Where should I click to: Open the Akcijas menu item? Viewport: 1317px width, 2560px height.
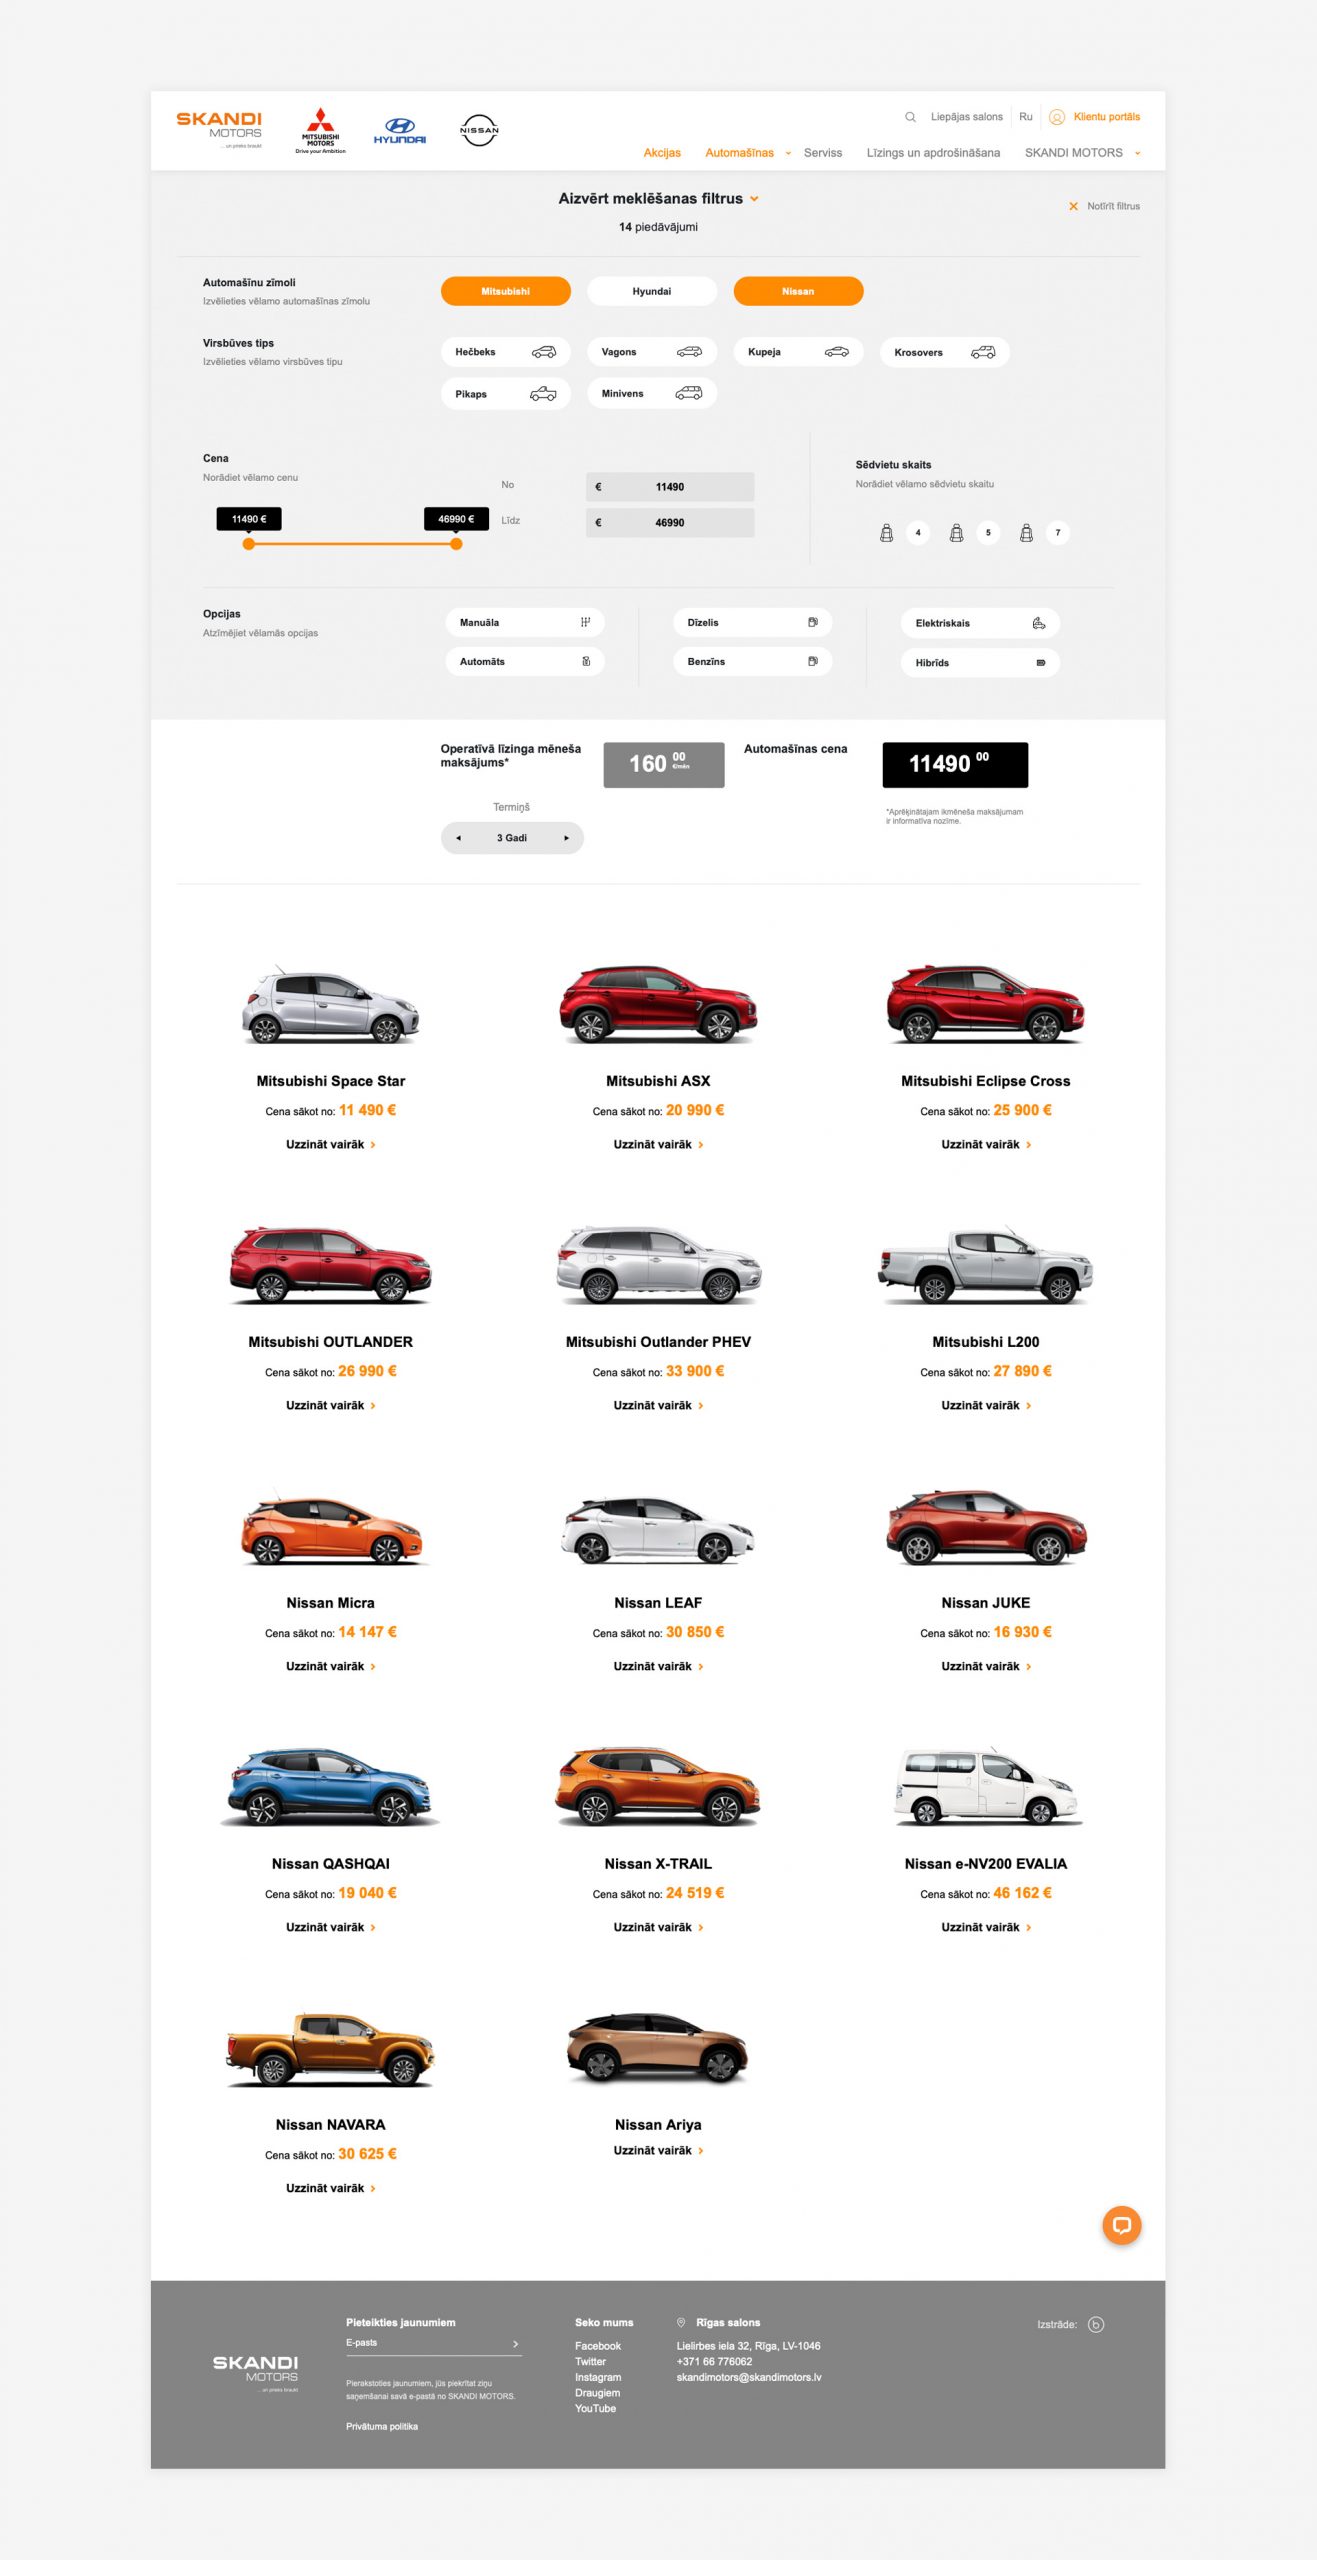coord(662,153)
